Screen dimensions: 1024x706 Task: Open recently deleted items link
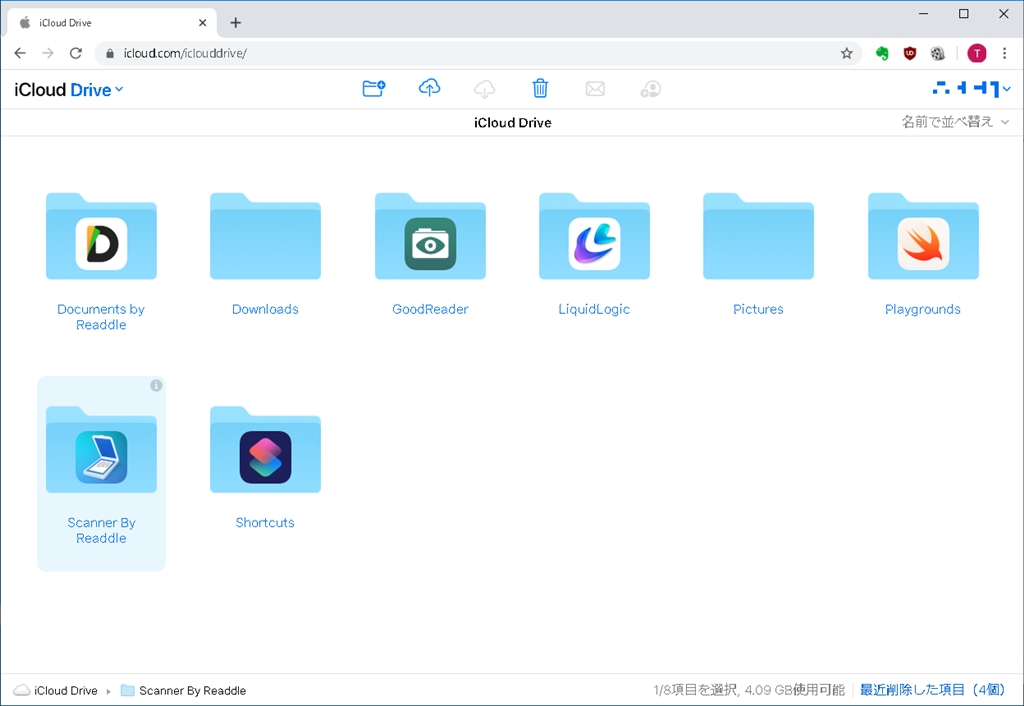coord(932,690)
